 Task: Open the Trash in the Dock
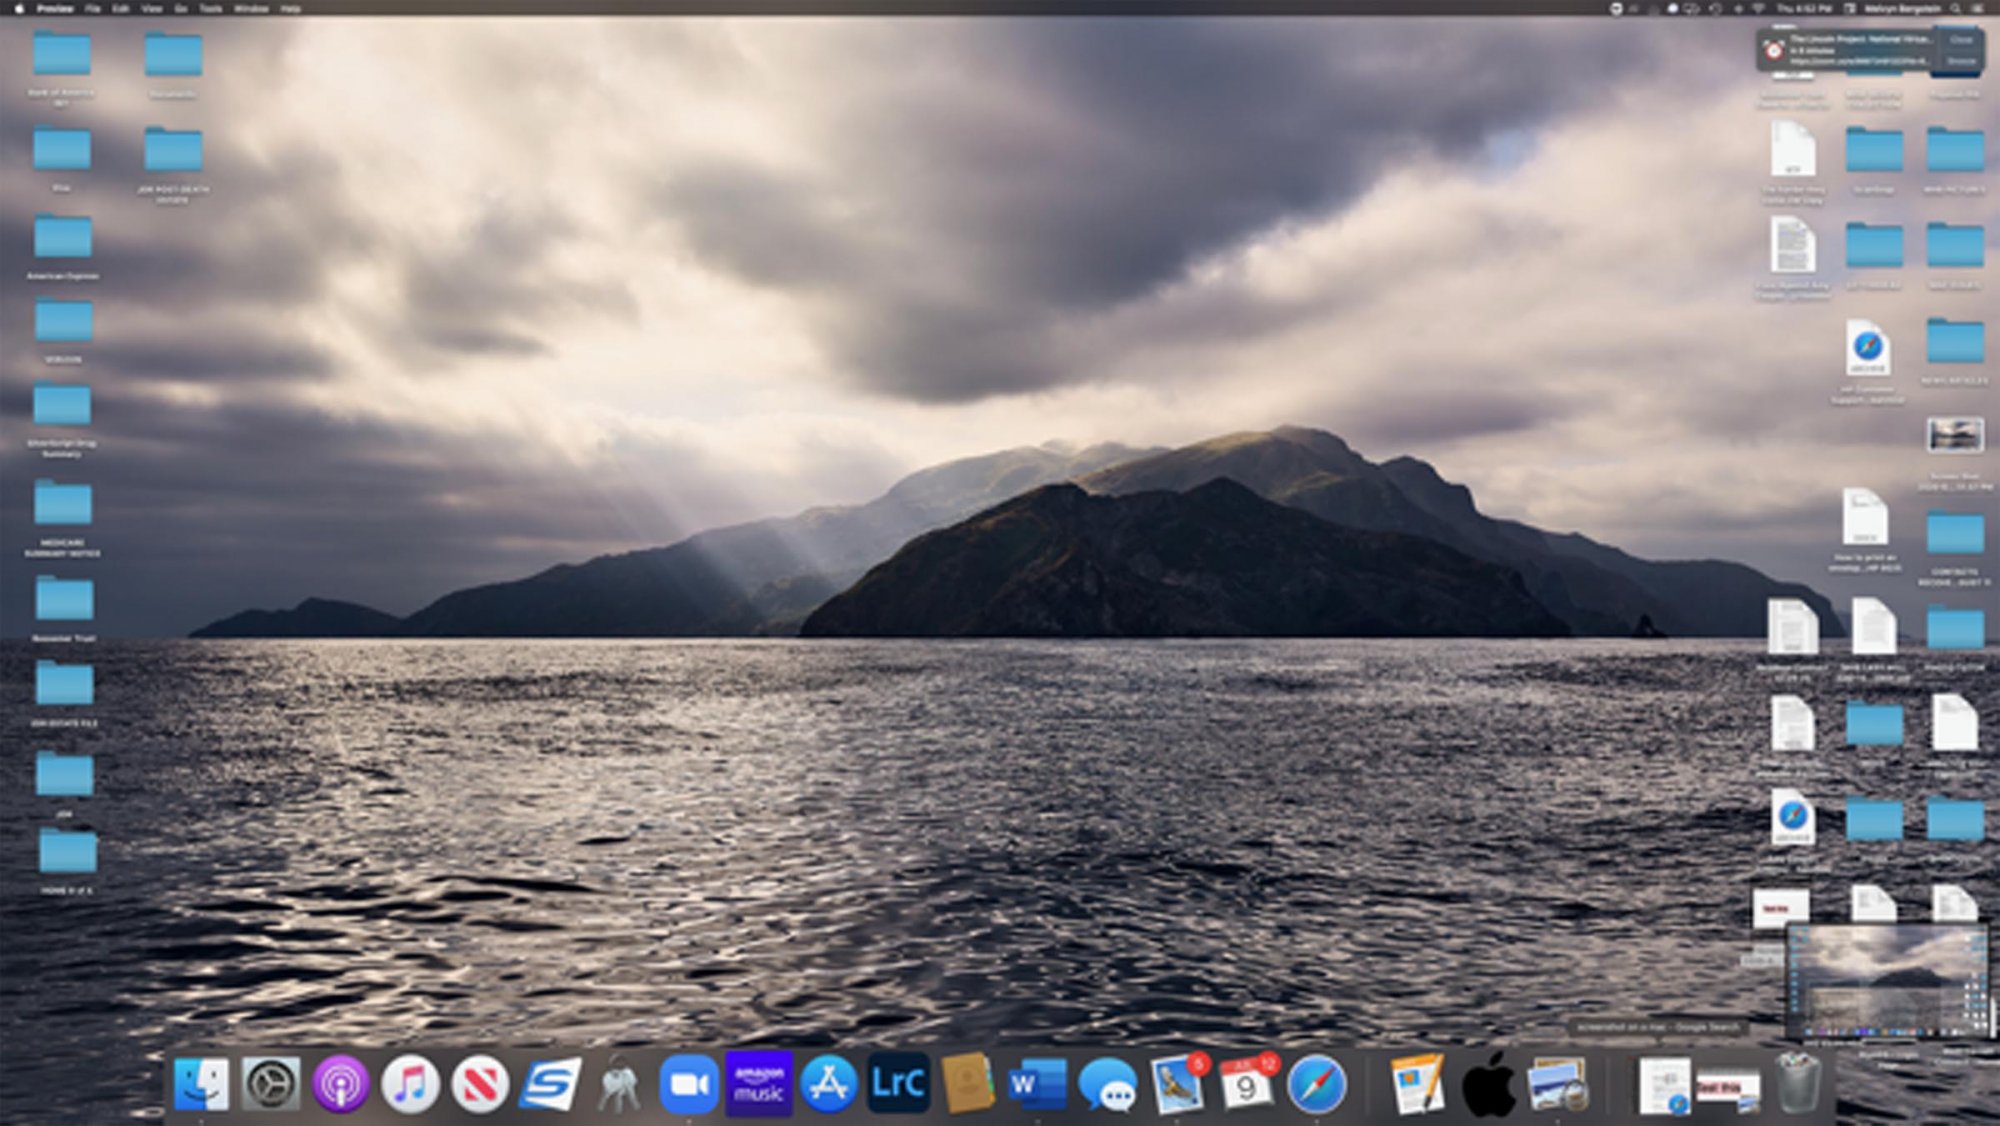pyautogui.click(x=1797, y=1084)
